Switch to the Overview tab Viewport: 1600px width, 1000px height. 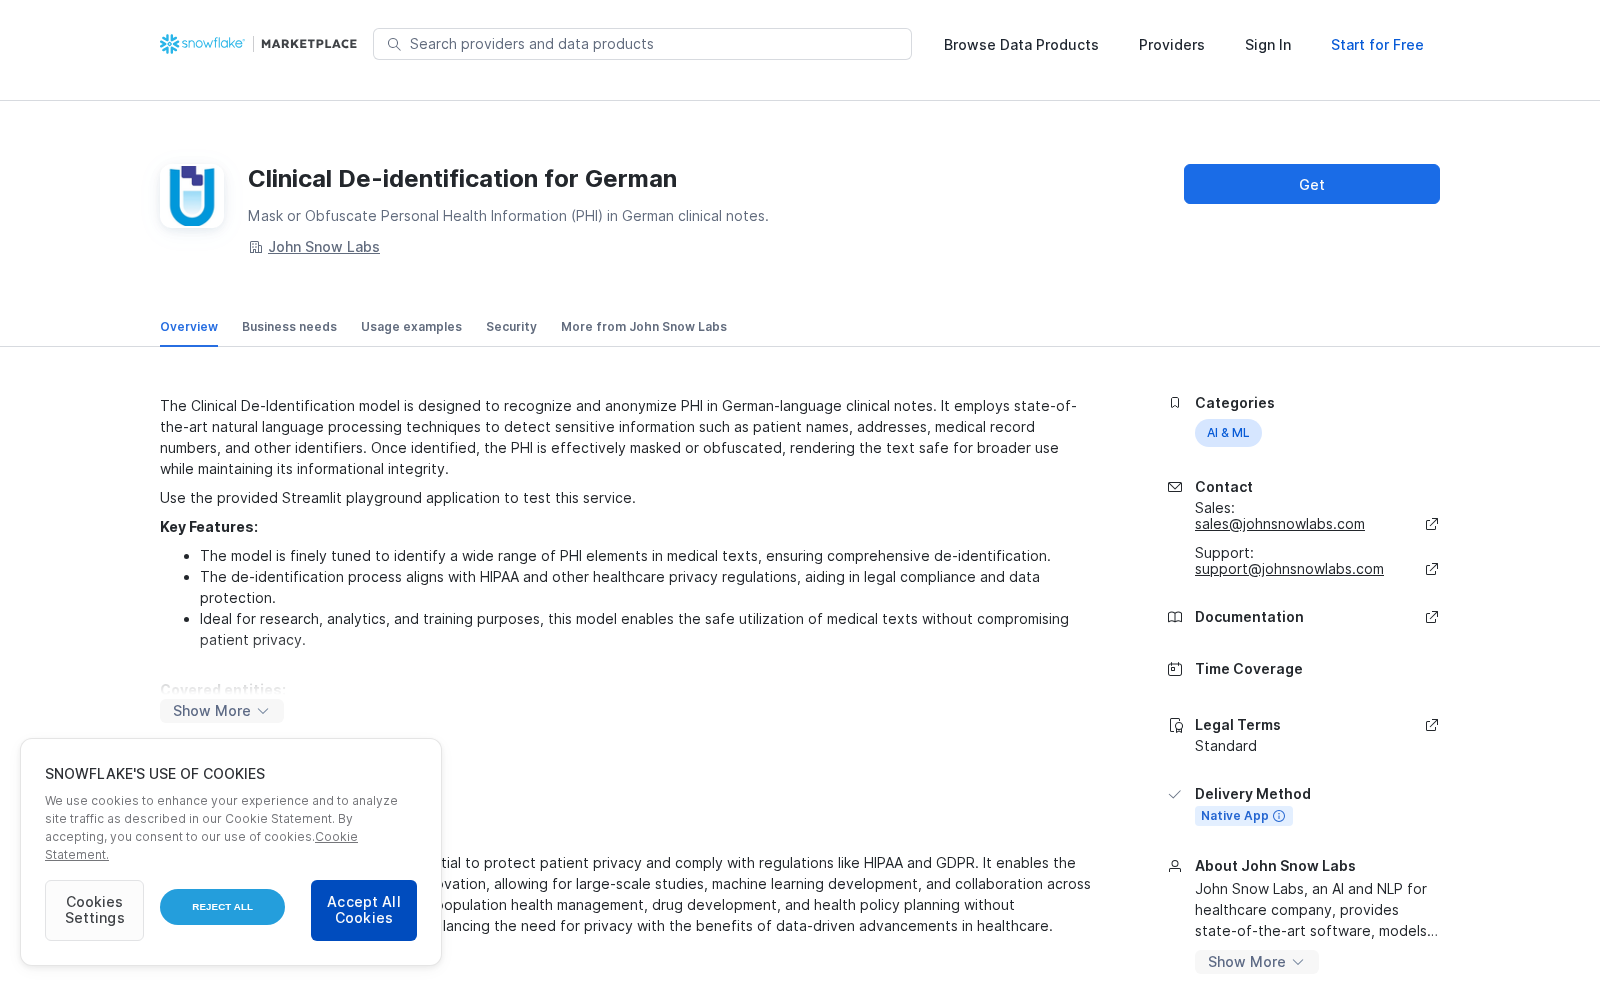[189, 327]
